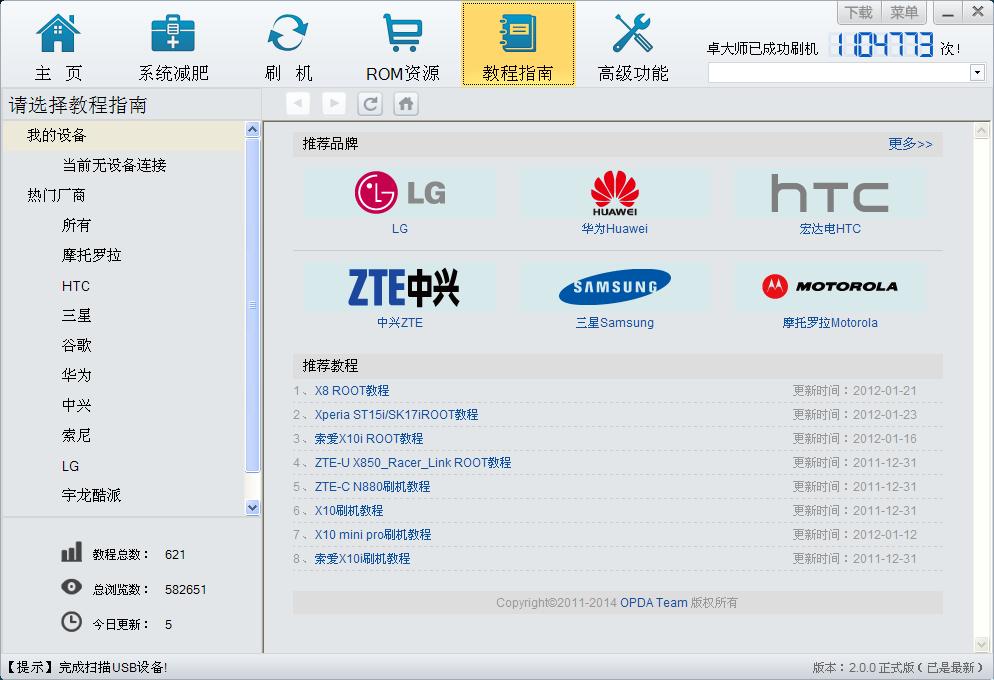994x680 pixels.
Task: Open X10 mini pro刷机教程 tutorial
Action: [x=373, y=535]
